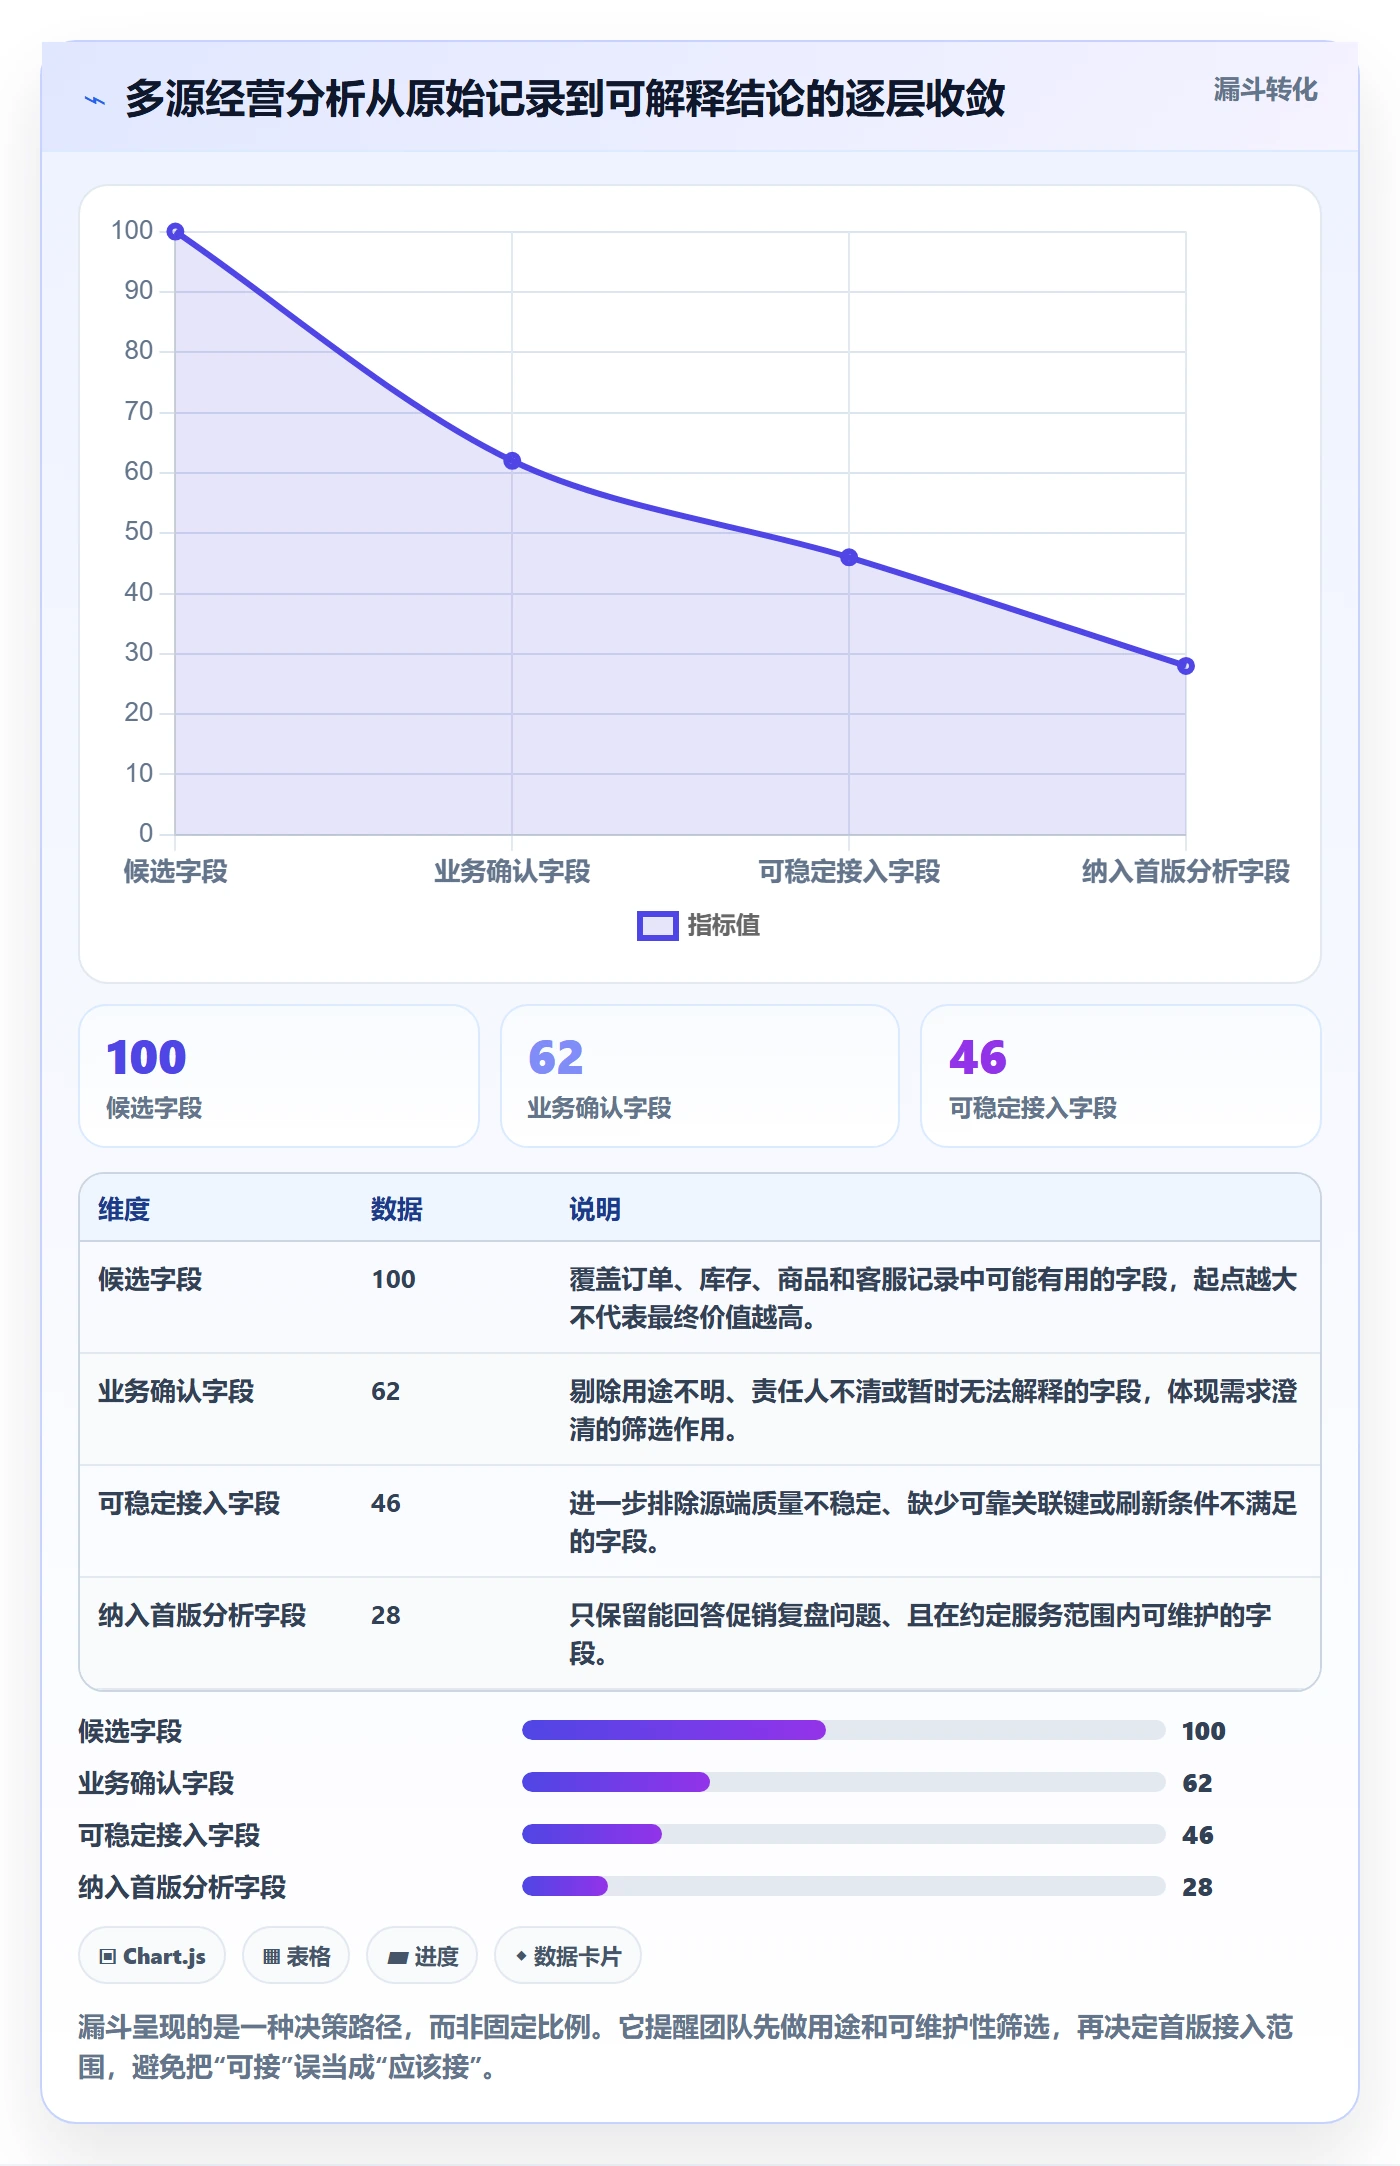Click the y-axis label 50
The image size is (1400, 2166).
[x=139, y=531]
